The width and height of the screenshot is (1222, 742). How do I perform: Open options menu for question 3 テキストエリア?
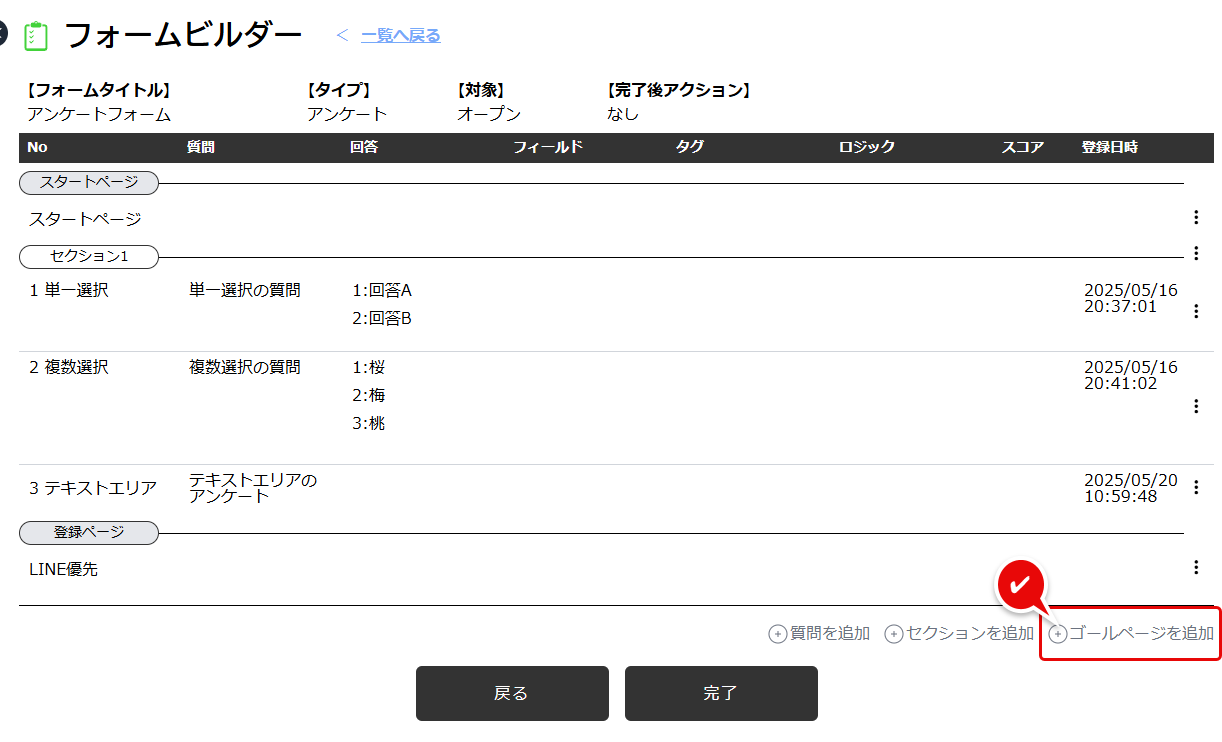coord(1195,488)
